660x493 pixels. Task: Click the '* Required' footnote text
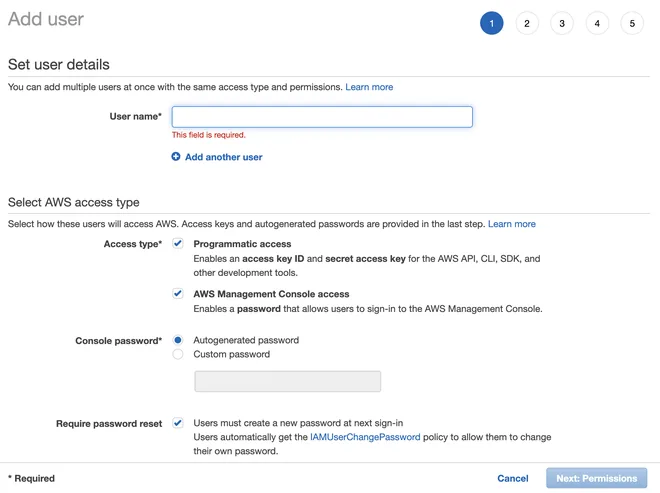pos(32,478)
